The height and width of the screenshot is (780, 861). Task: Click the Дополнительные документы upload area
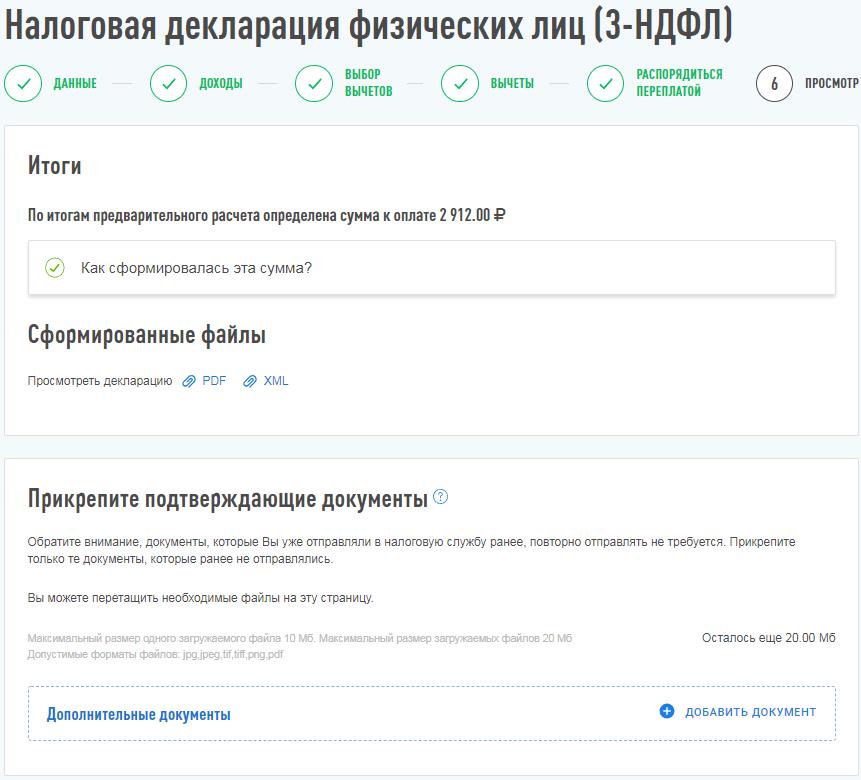pyautogui.click(x=139, y=715)
